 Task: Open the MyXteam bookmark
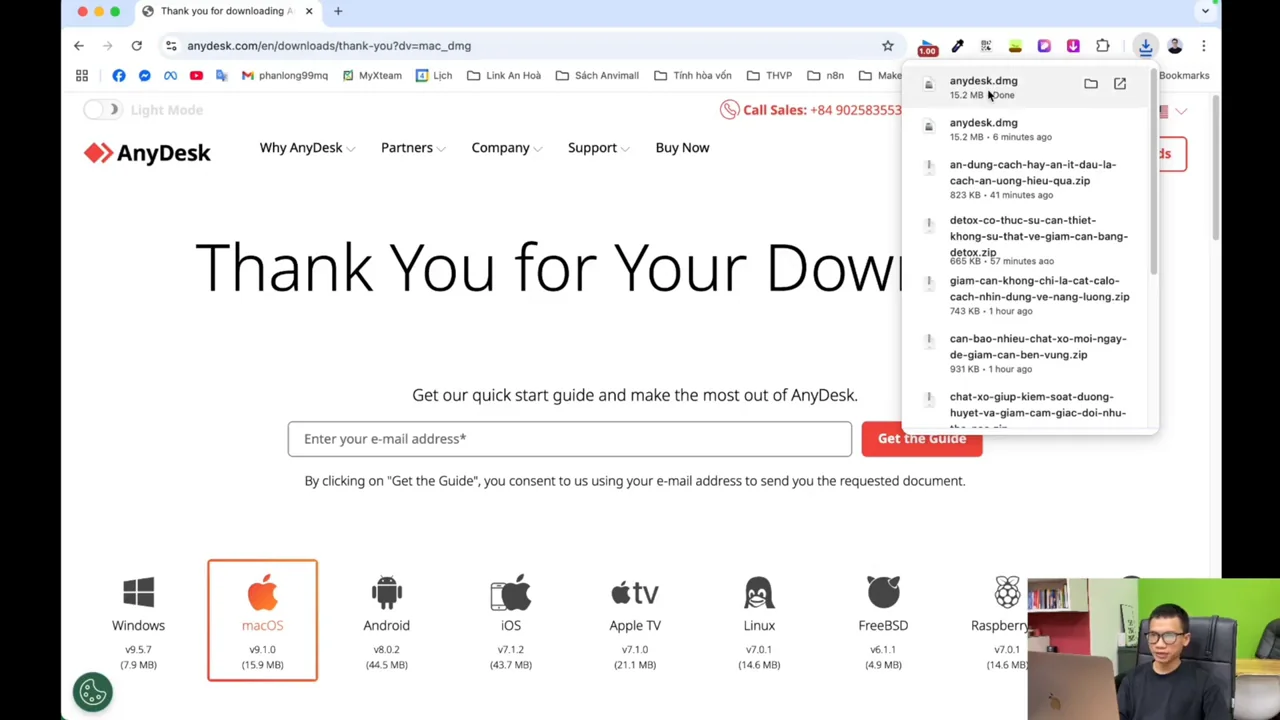coord(372,76)
